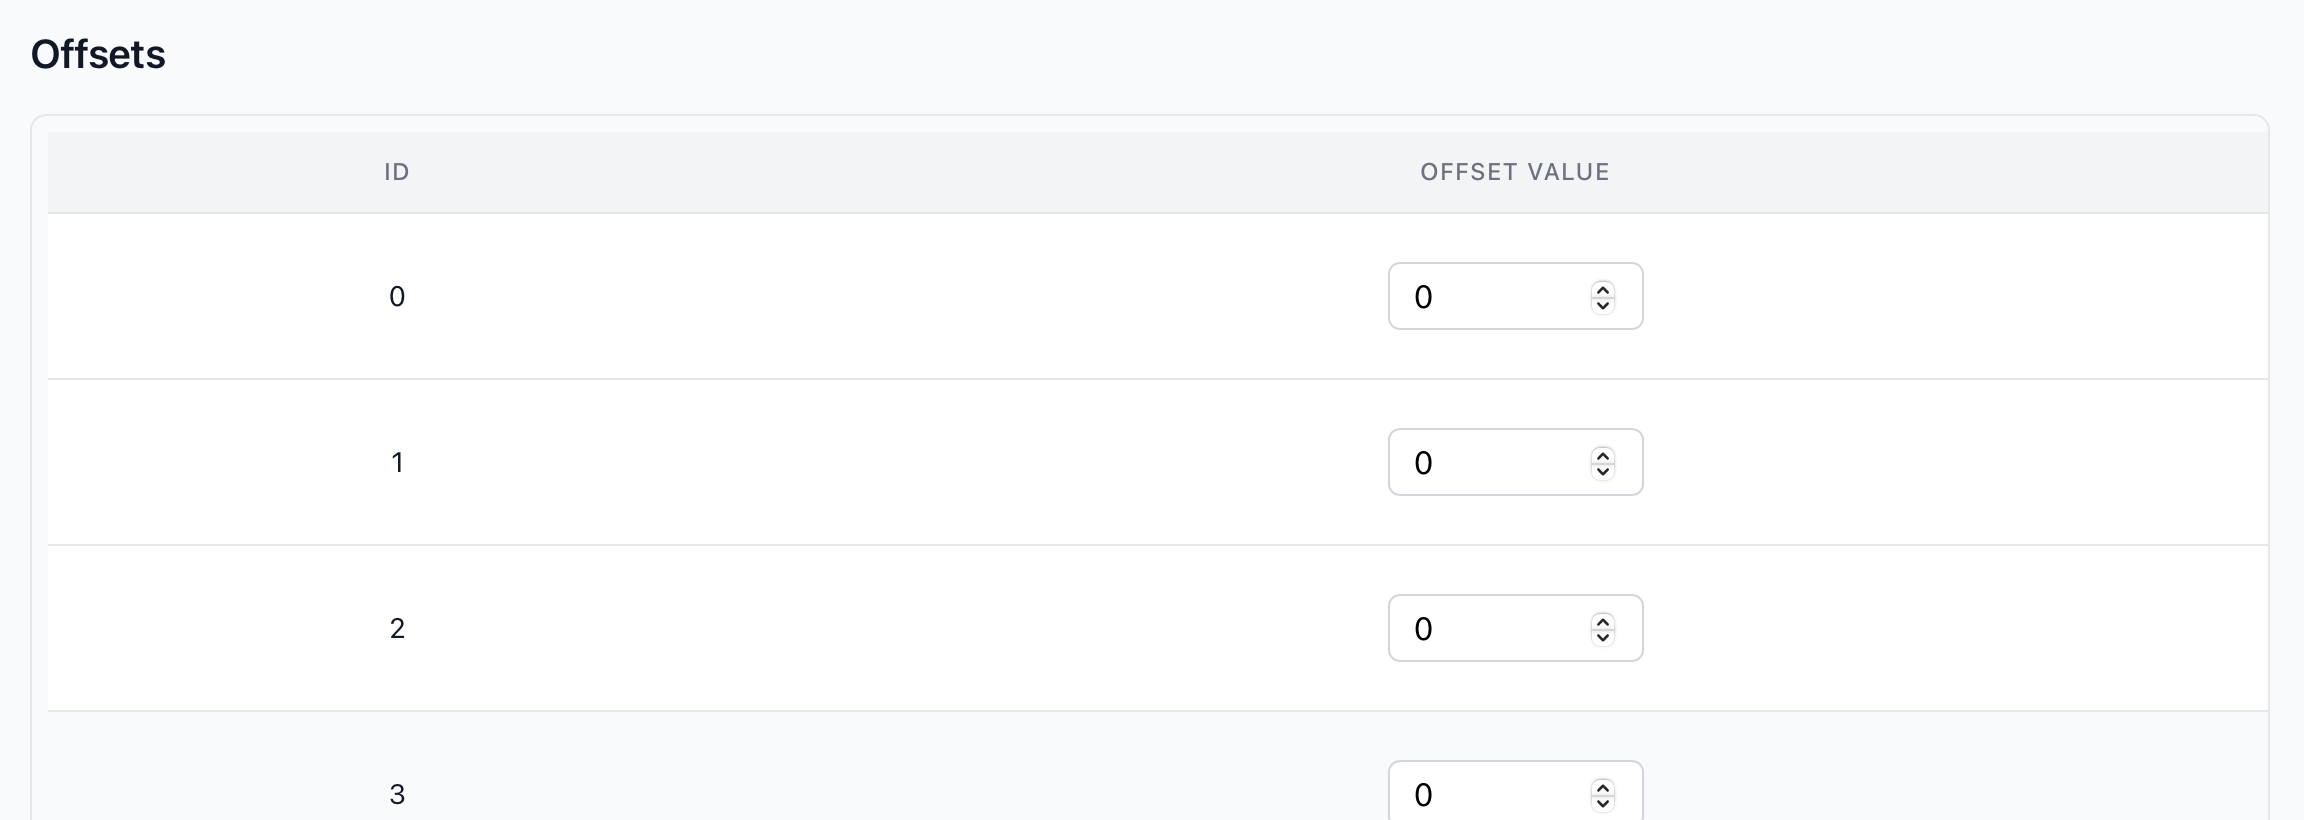Click the ID column header
The height and width of the screenshot is (820, 2304).
tap(397, 172)
